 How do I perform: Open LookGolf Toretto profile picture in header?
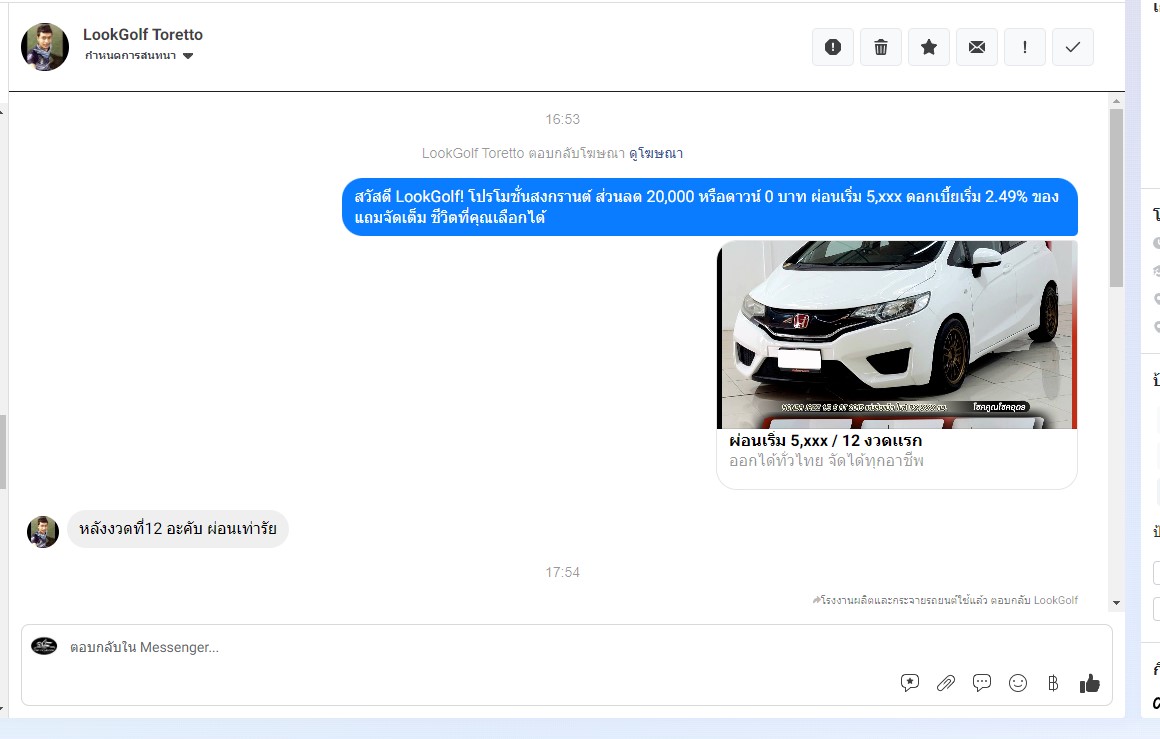tap(45, 47)
